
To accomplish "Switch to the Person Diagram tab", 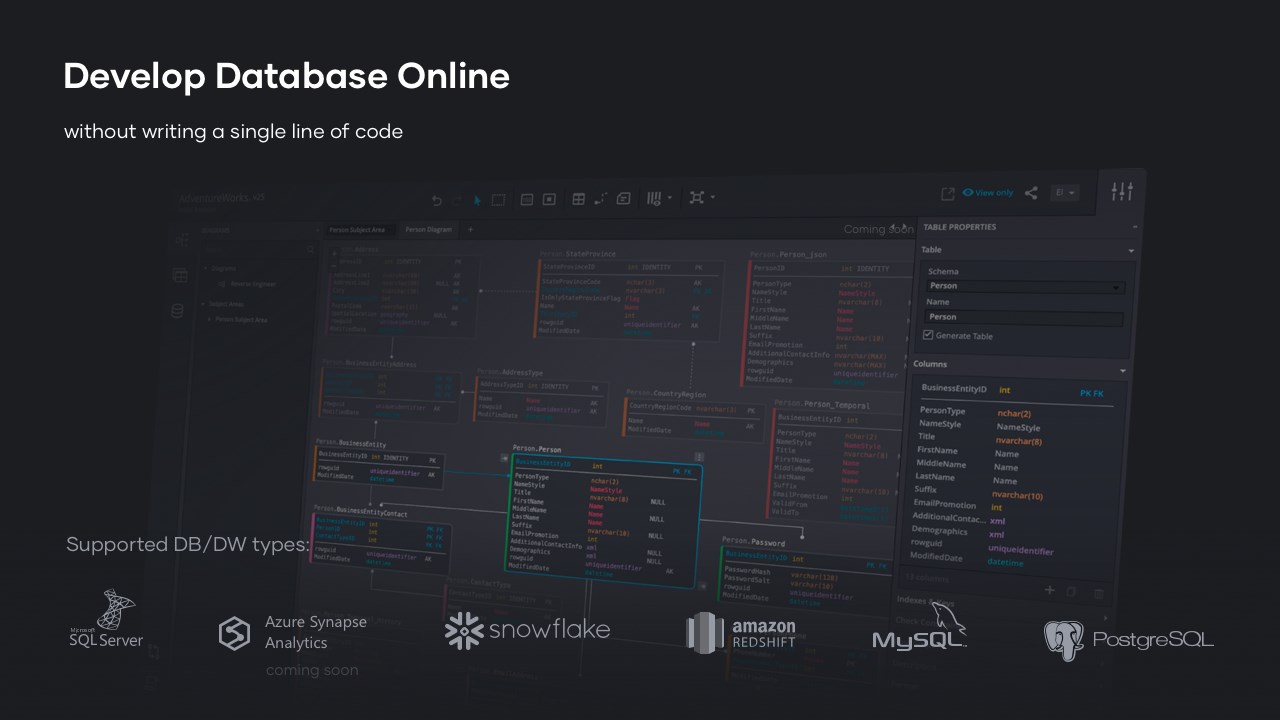I will [429, 229].
